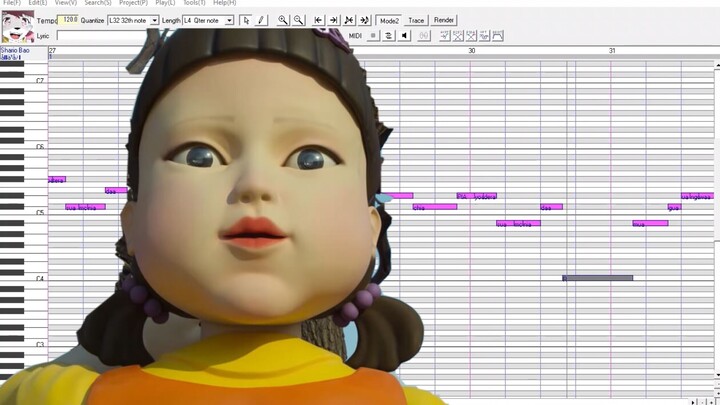Open the Play menu
The width and height of the screenshot is (720, 405).
tap(165, 3)
